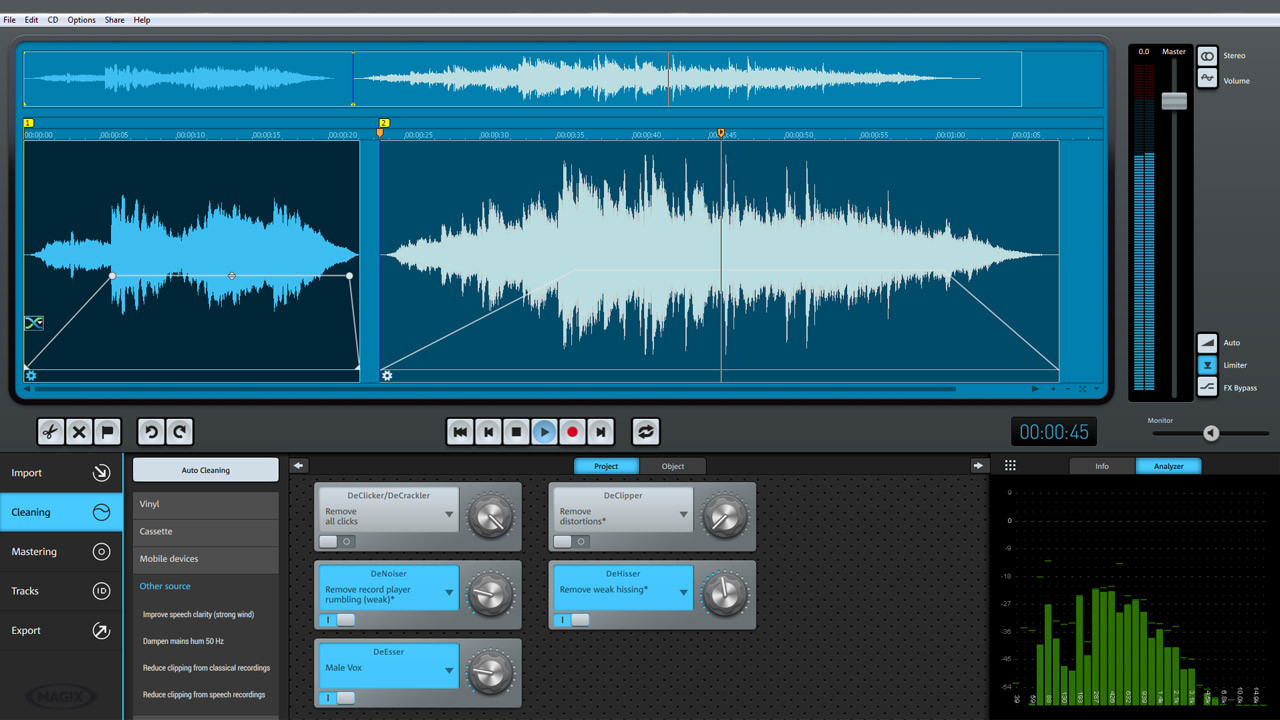
Task: Toggle the Stereo link button
Action: 1207,56
